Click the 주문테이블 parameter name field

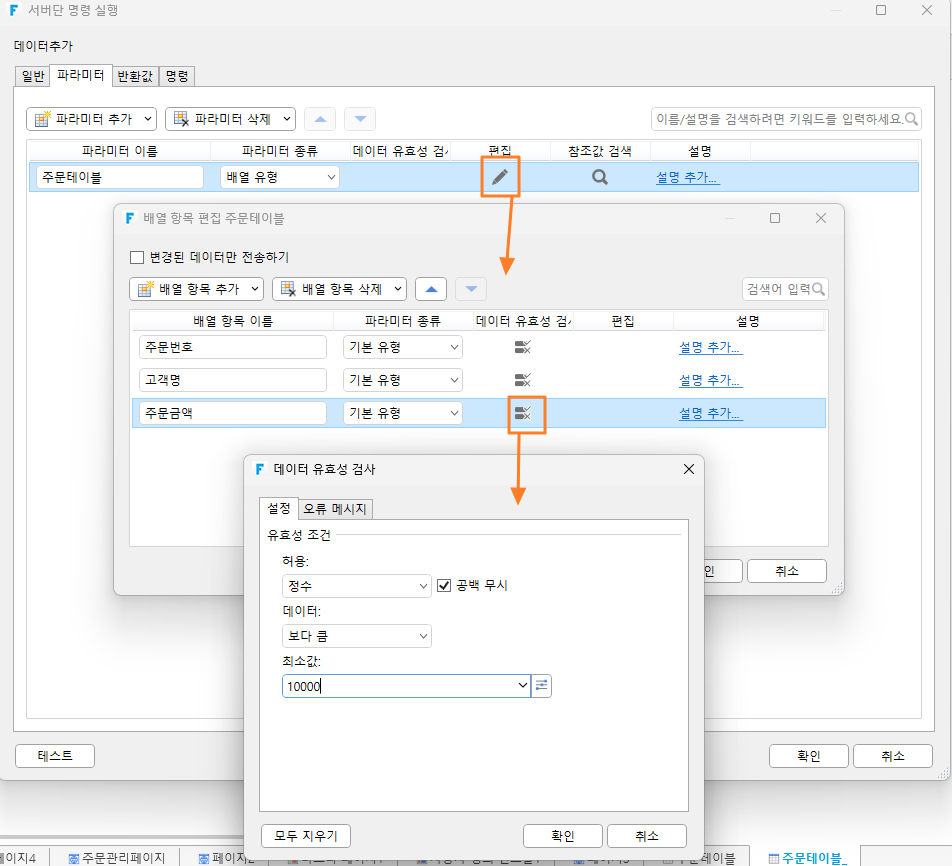click(x=120, y=177)
